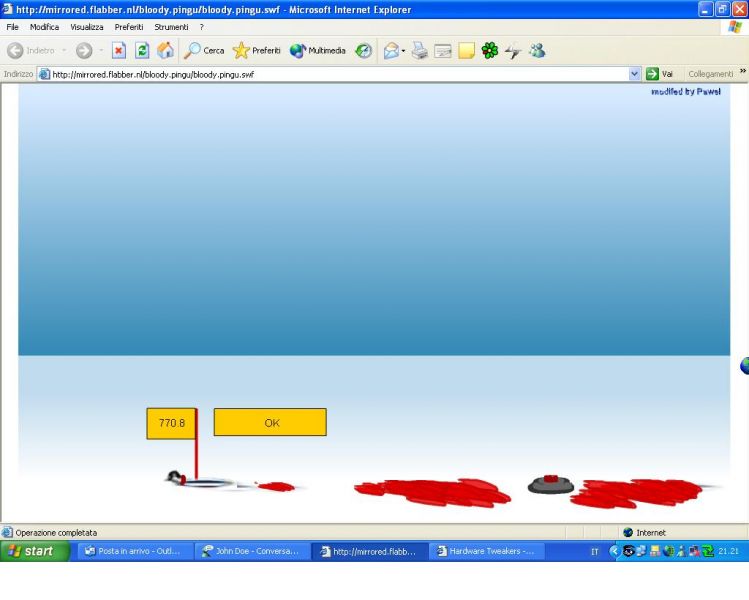The width and height of the screenshot is (749, 600).
Task: Click the Operazione completata status text
Action: click(56, 533)
